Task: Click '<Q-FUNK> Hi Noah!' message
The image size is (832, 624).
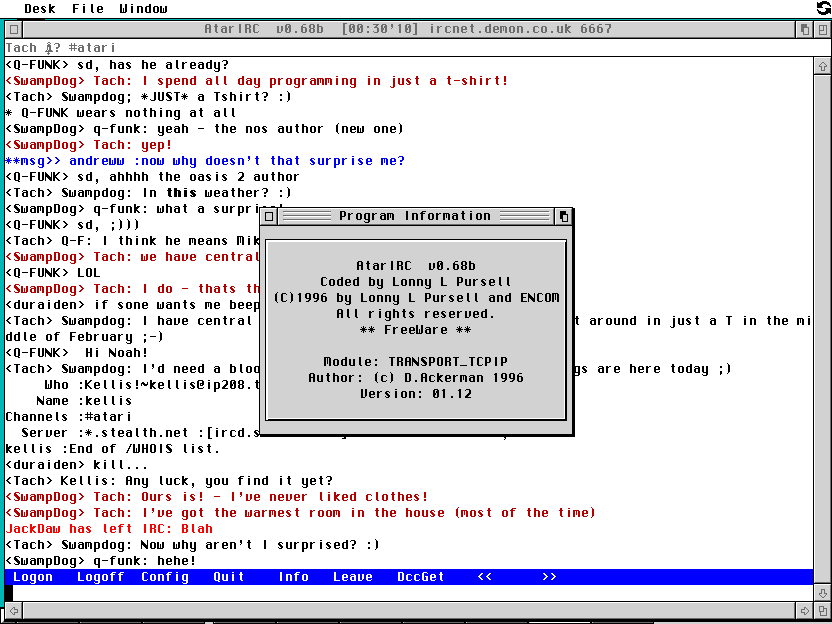Action: coord(76,353)
